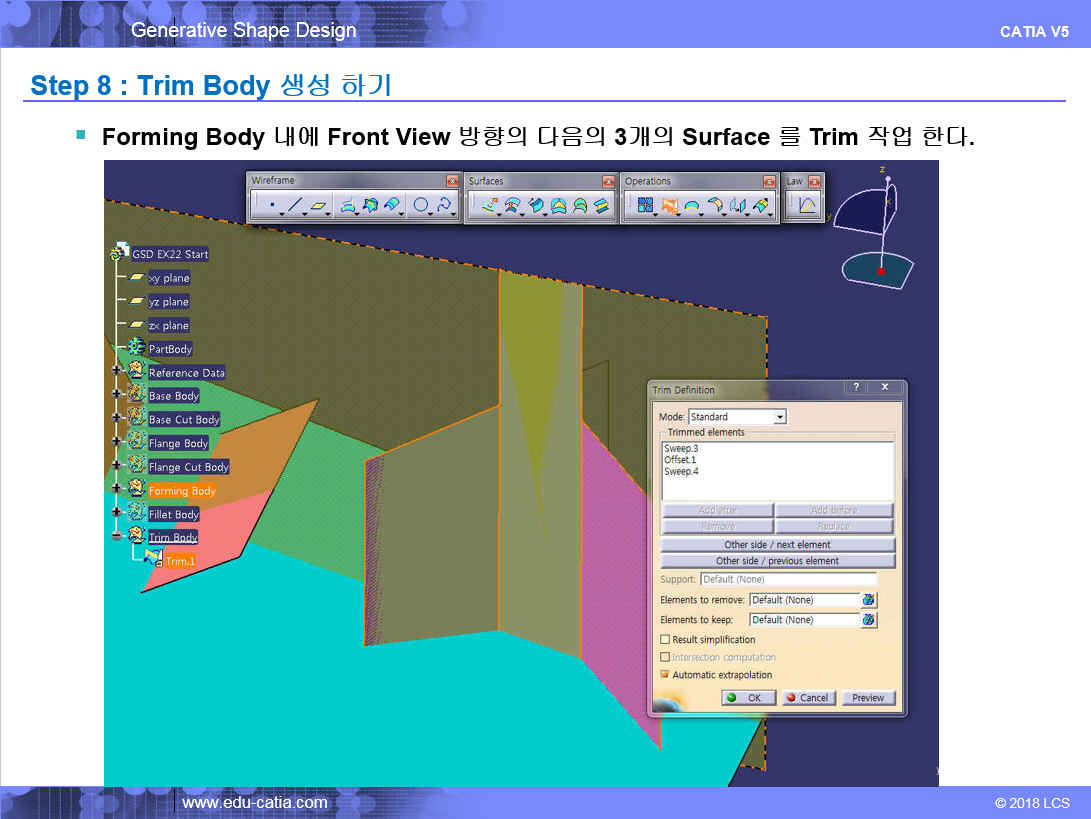The image size is (1091, 819).
Task: Click the Elements to keep input field
Action: [804, 620]
